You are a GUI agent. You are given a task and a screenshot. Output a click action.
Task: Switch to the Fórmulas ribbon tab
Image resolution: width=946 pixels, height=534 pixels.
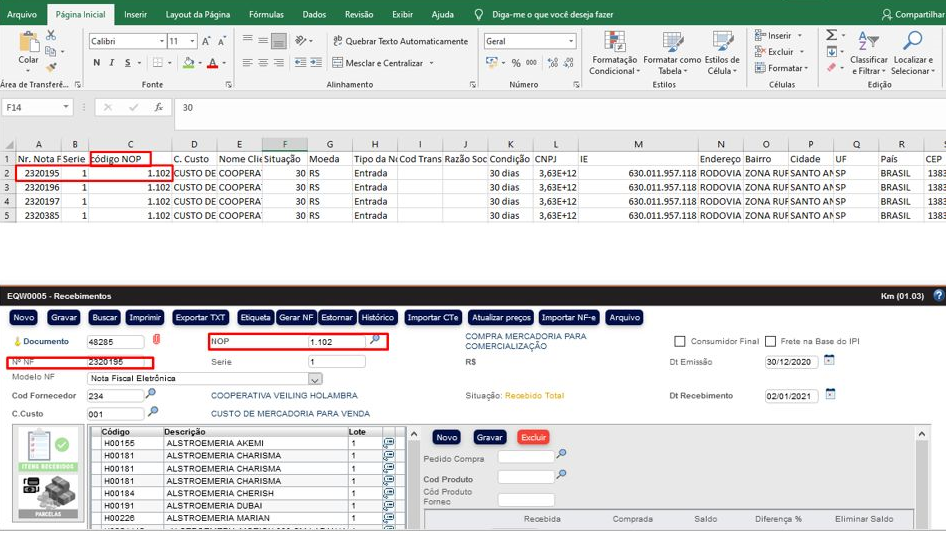pyautogui.click(x=266, y=15)
